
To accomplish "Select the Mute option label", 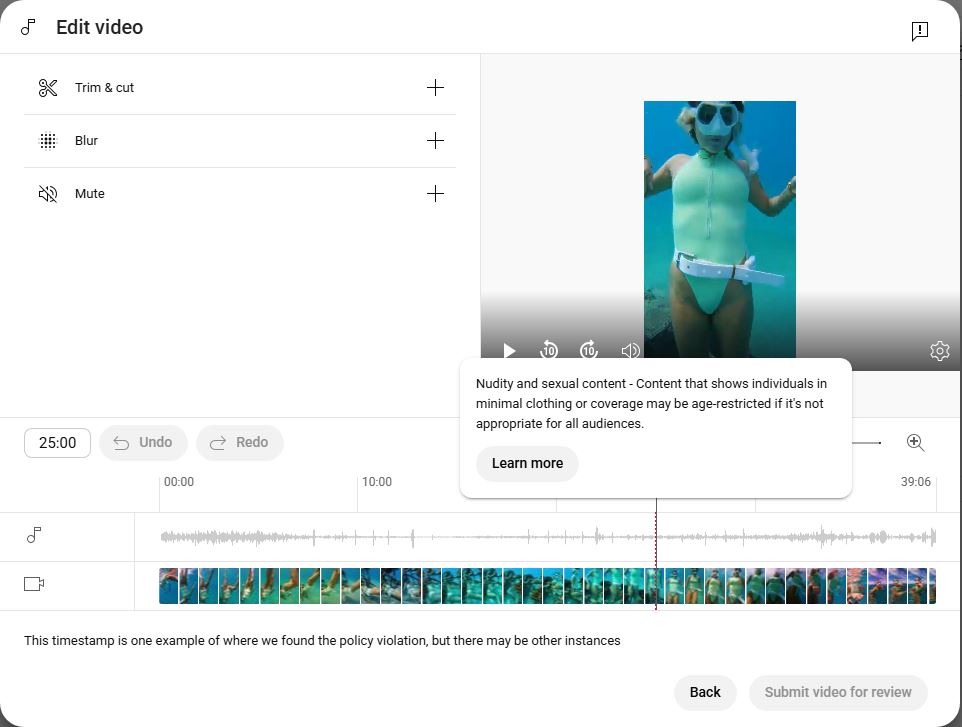I will [x=90, y=194].
